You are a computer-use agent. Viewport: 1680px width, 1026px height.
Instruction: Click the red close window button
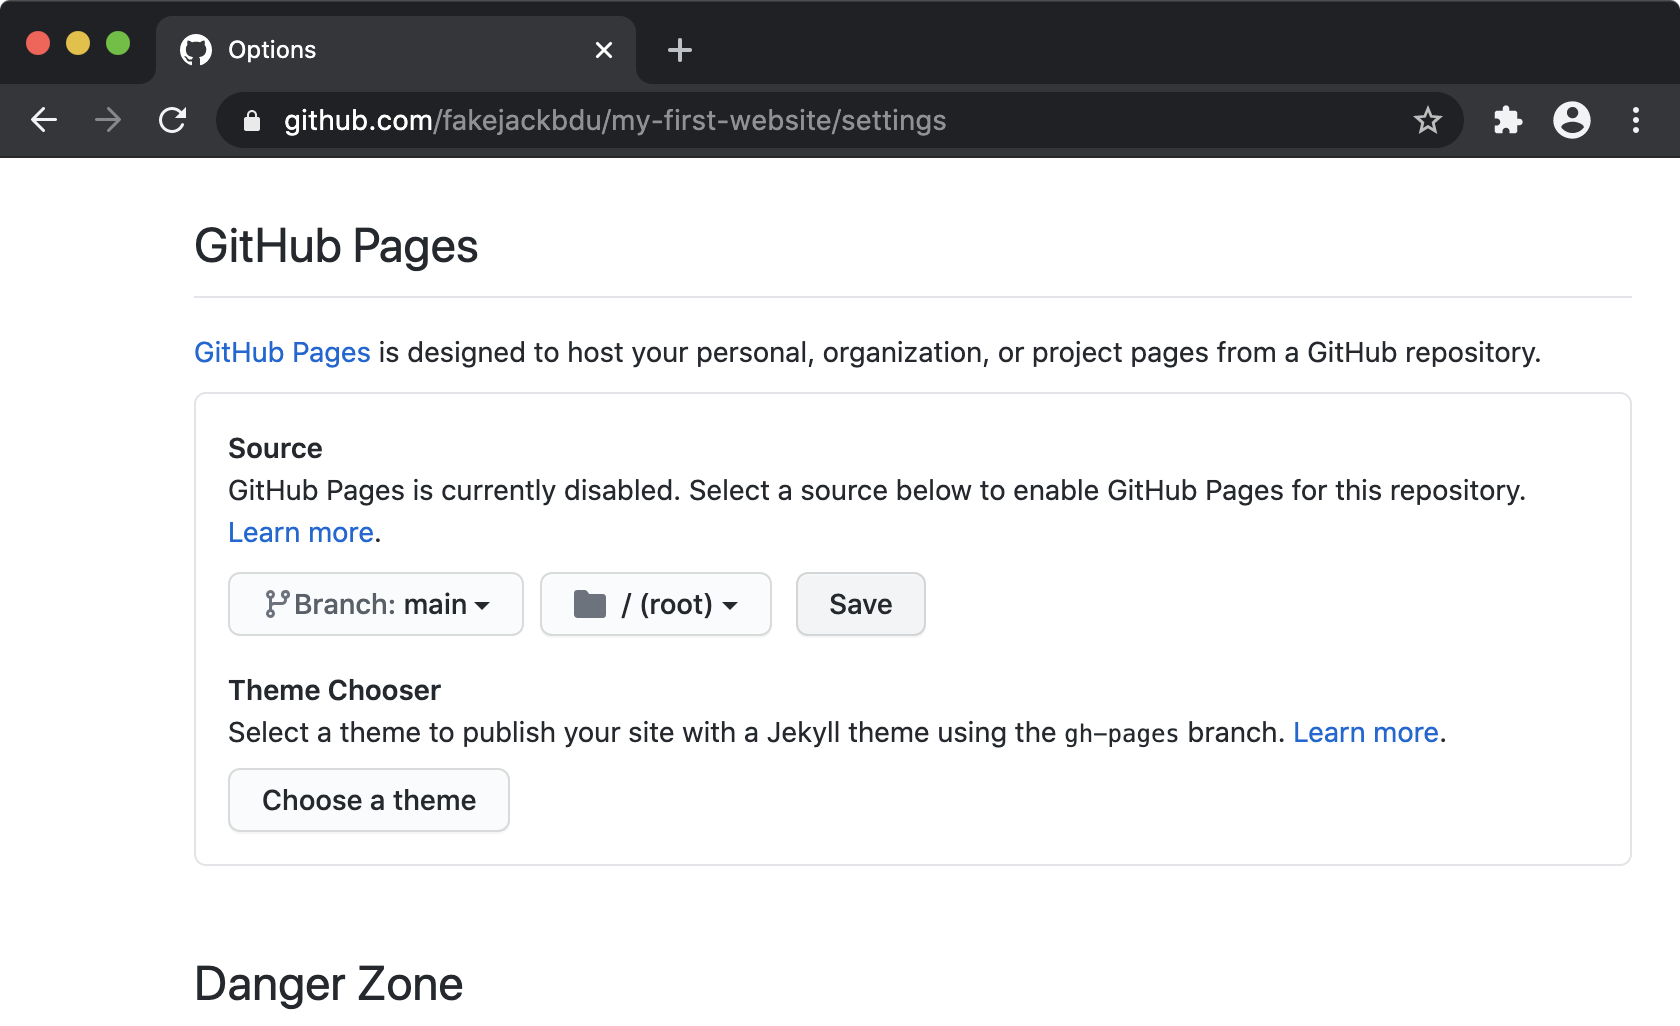click(38, 43)
